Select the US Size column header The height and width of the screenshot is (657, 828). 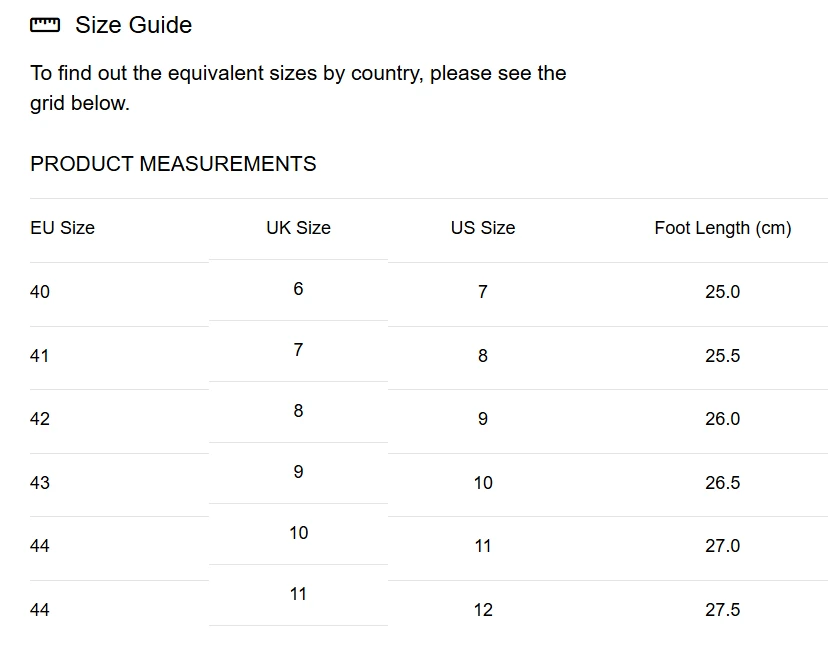point(483,228)
